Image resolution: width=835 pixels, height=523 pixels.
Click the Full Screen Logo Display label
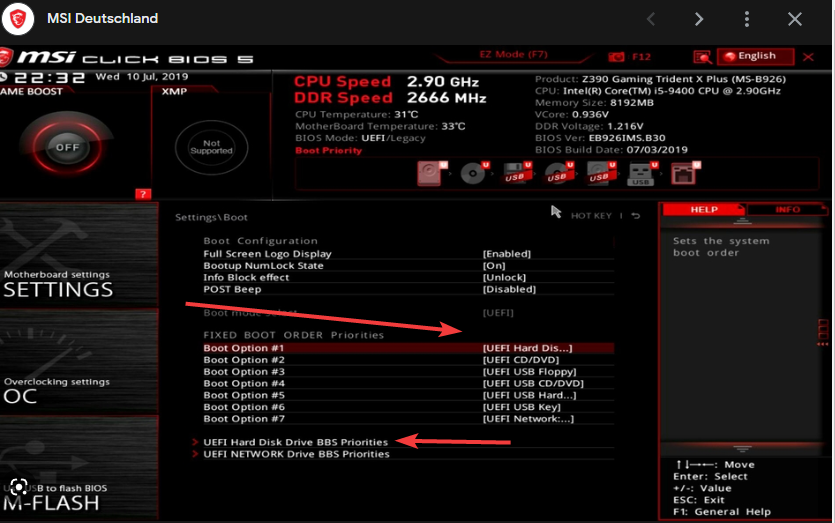click(267, 254)
